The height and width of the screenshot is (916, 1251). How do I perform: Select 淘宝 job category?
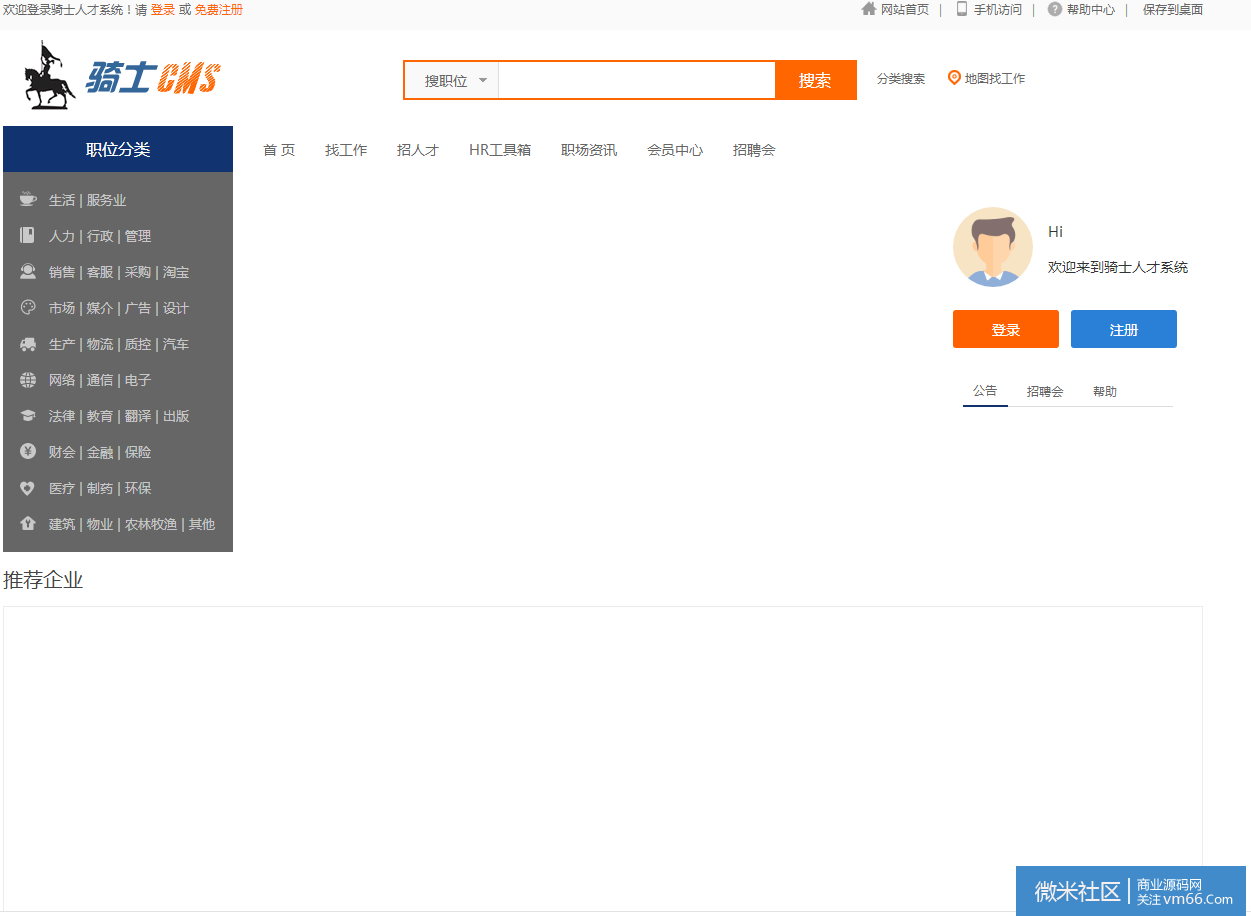176,272
